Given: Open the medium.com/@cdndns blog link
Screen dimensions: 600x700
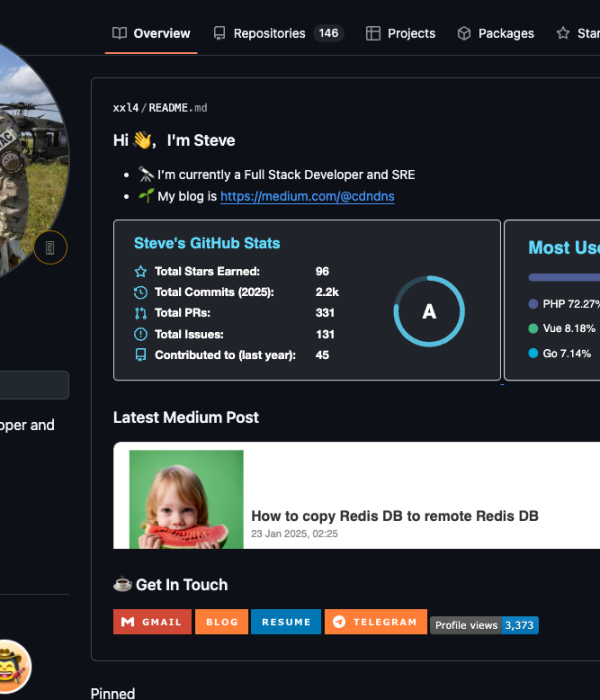Looking at the screenshot, I should [x=307, y=197].
